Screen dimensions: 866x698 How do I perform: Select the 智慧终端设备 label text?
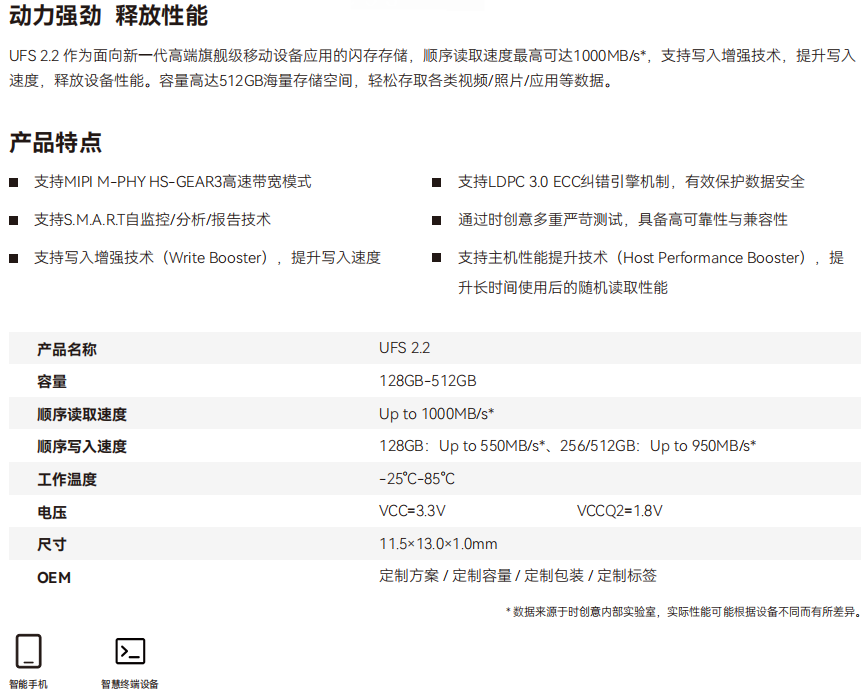click(130, 684)
